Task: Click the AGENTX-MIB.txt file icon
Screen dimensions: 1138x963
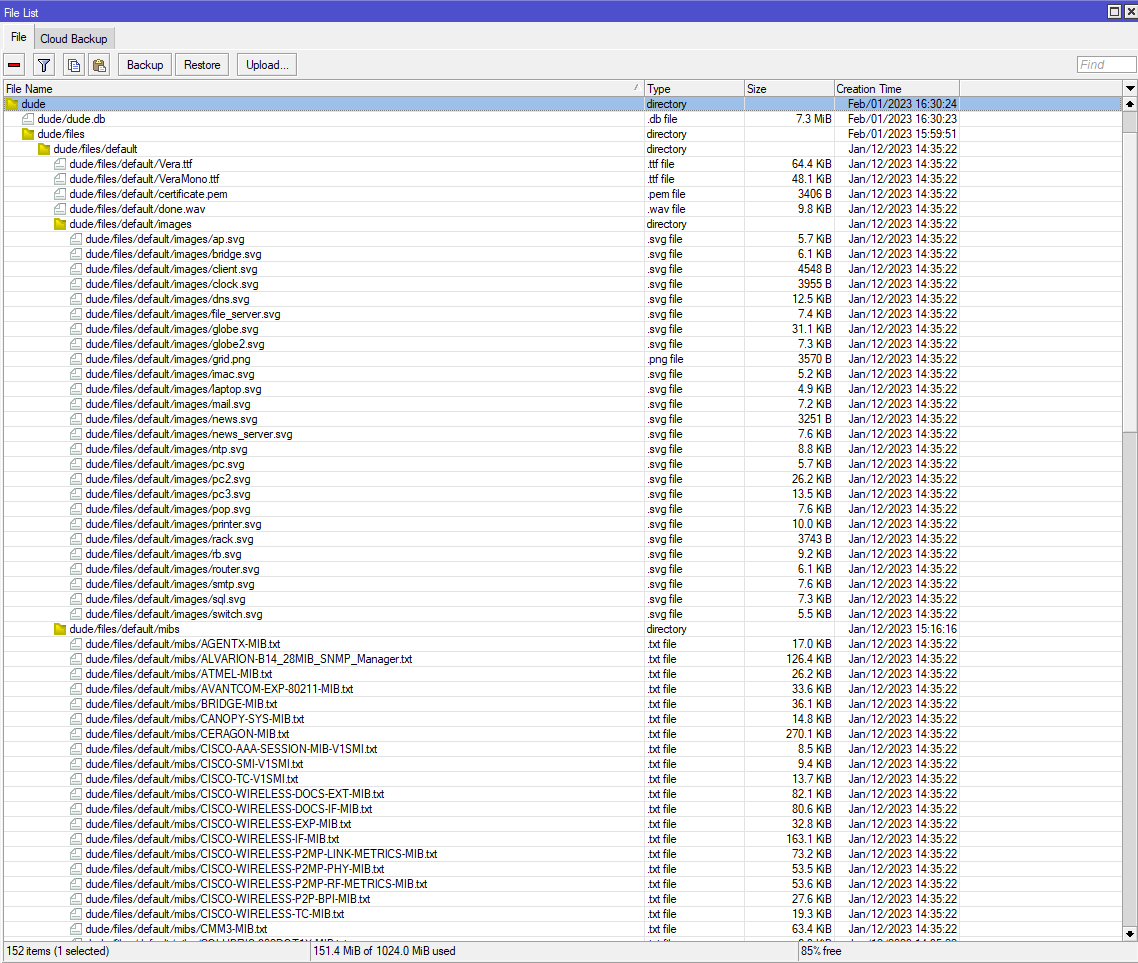Action: (76, 644)
